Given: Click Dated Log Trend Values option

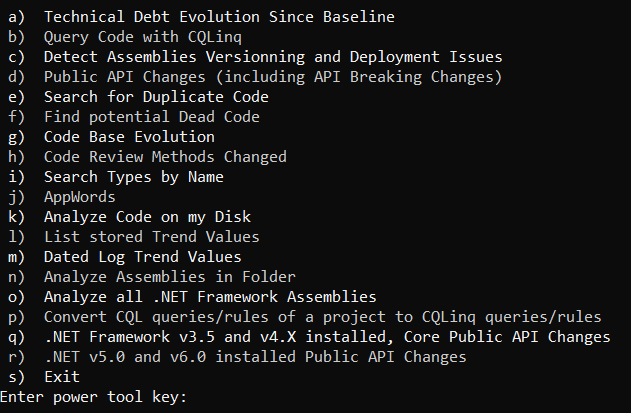Looking at the screenshot, I should click(142, 257).
